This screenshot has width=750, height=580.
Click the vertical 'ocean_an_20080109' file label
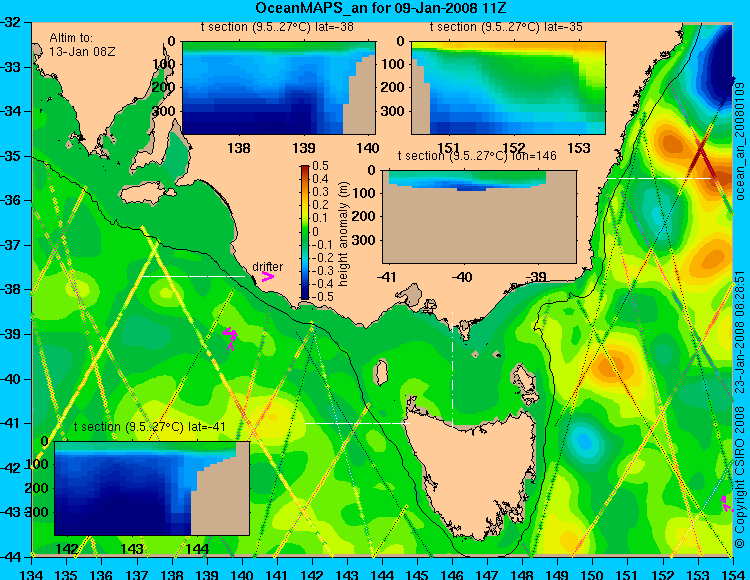[x=739, y=142]
